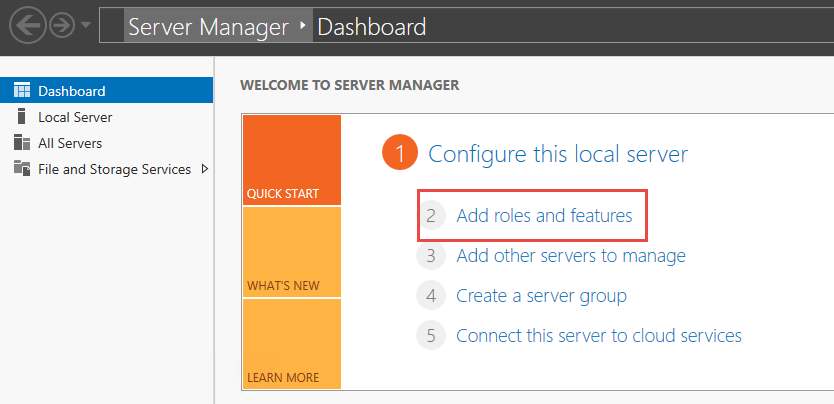The height and width of the screenshot is (404, 834).
Task: Click the All Servers icon
Action: pyautogui.click(x=22, y=142)
